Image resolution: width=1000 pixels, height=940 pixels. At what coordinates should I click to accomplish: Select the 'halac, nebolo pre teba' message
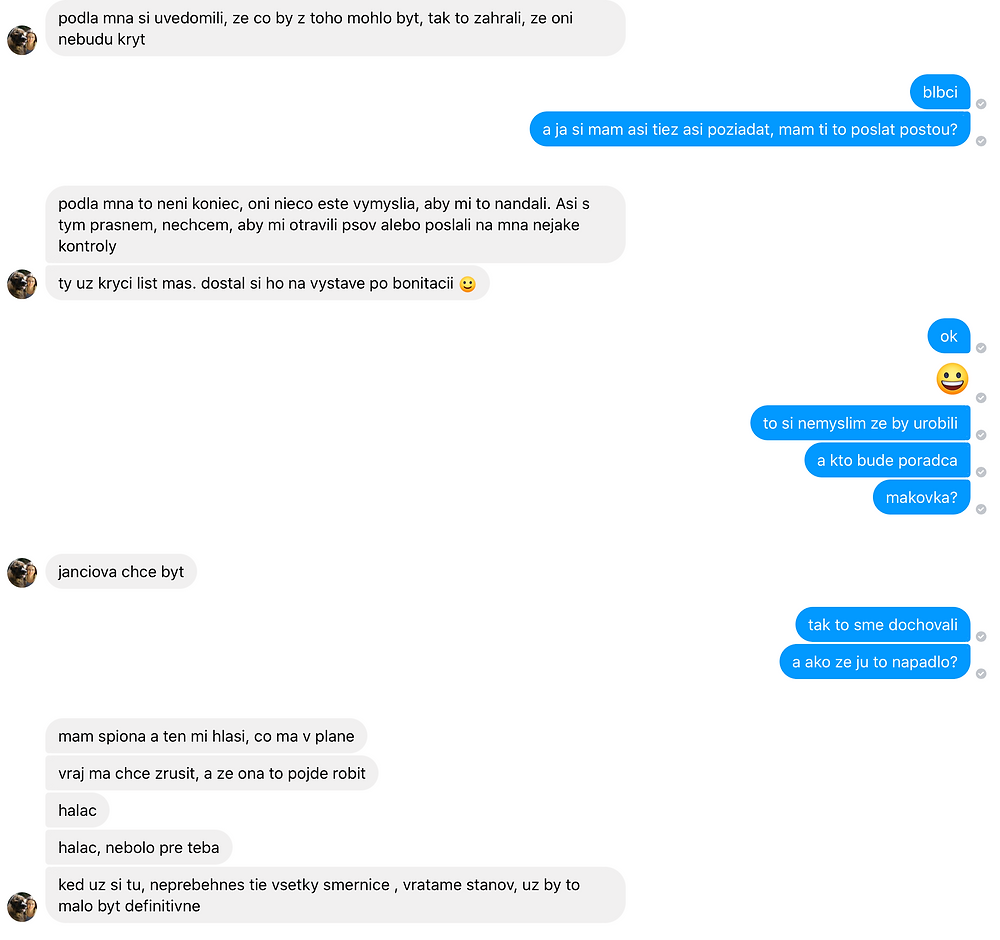tap(138, 847)
